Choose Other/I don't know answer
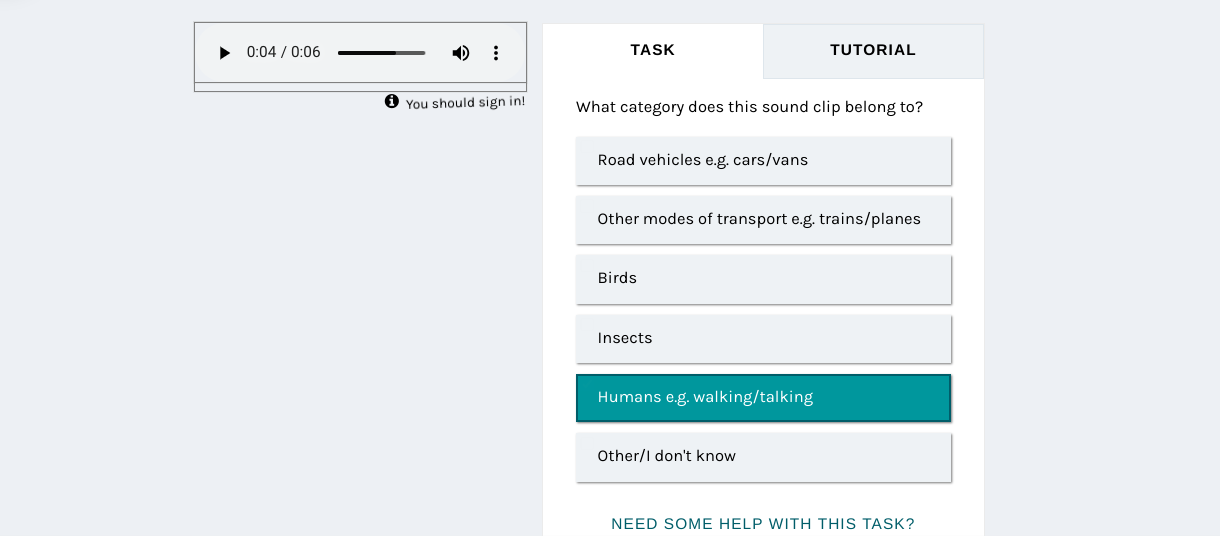The height and width of the screenshot is (536, 1220). coord(763,456)
